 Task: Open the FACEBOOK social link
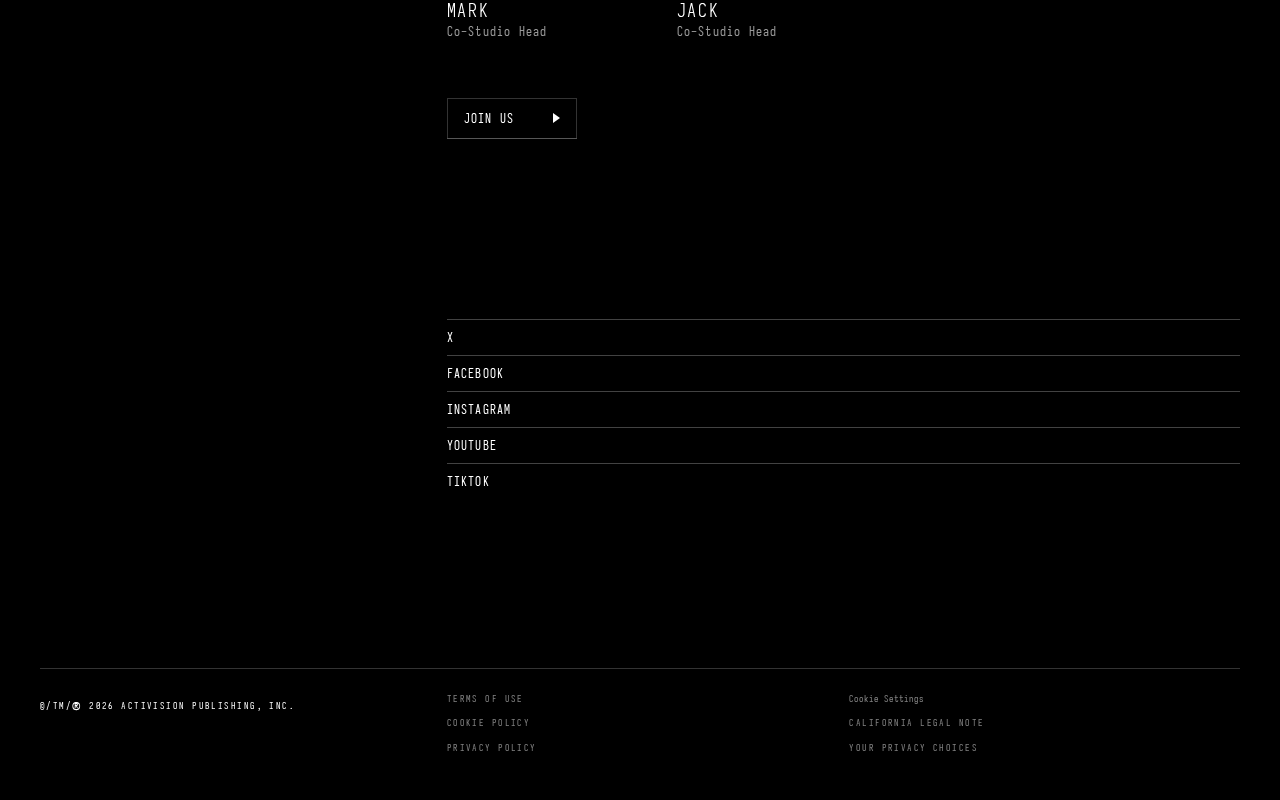475,374
